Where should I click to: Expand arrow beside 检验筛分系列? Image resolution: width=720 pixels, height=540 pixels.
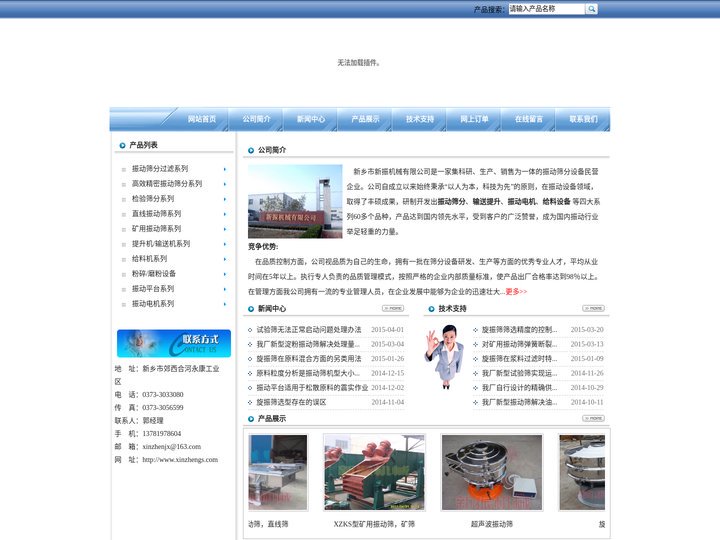tap(225, 199)
